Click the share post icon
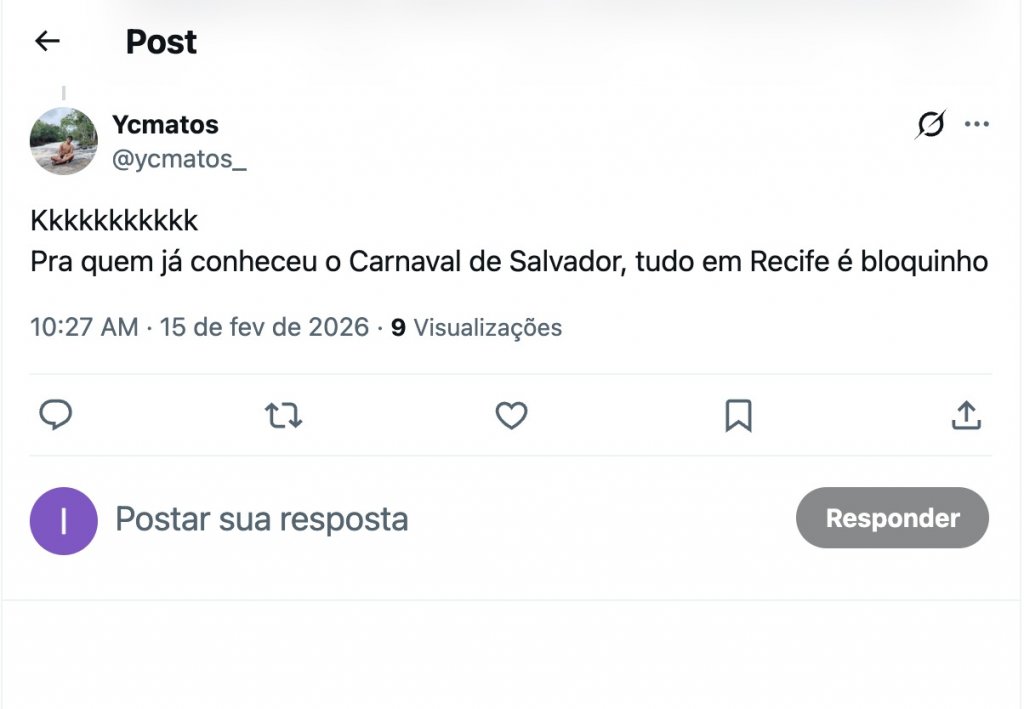 (x=965, y=415)
